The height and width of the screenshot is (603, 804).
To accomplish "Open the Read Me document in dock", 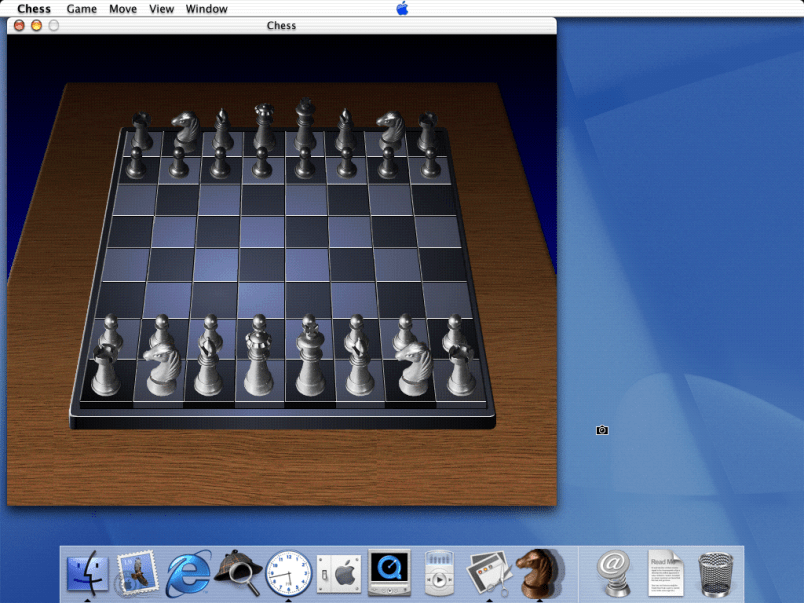I will [666, 573].
